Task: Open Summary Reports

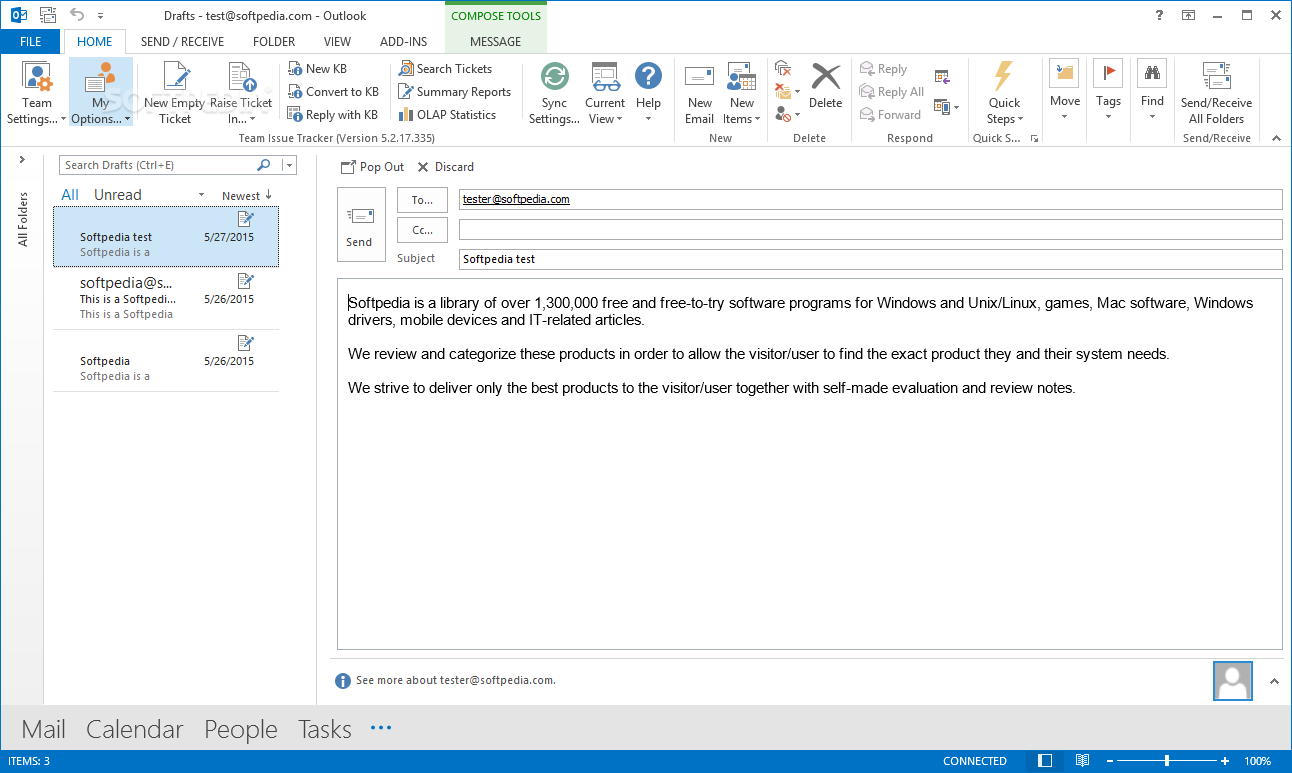Action: [x=455, y=92]
